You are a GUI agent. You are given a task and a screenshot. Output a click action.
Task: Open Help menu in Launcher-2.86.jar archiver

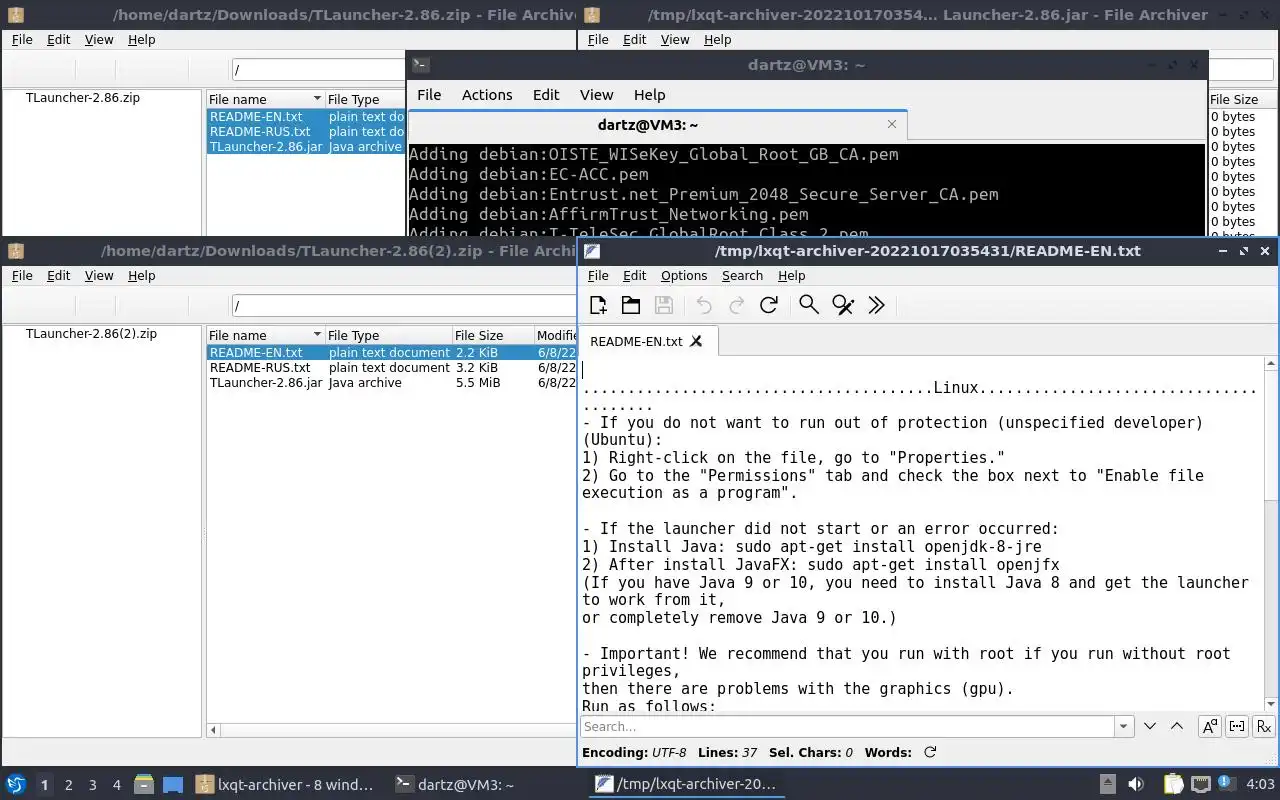click(718, 40)
